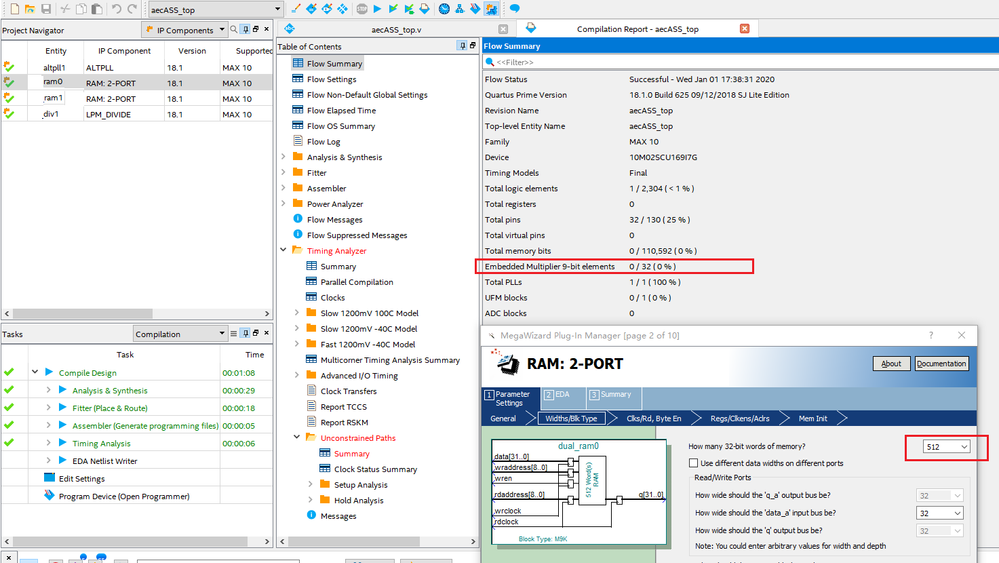
Task: Expand the Analysis & Synthesis folder
Action: (x=284, y=157)
